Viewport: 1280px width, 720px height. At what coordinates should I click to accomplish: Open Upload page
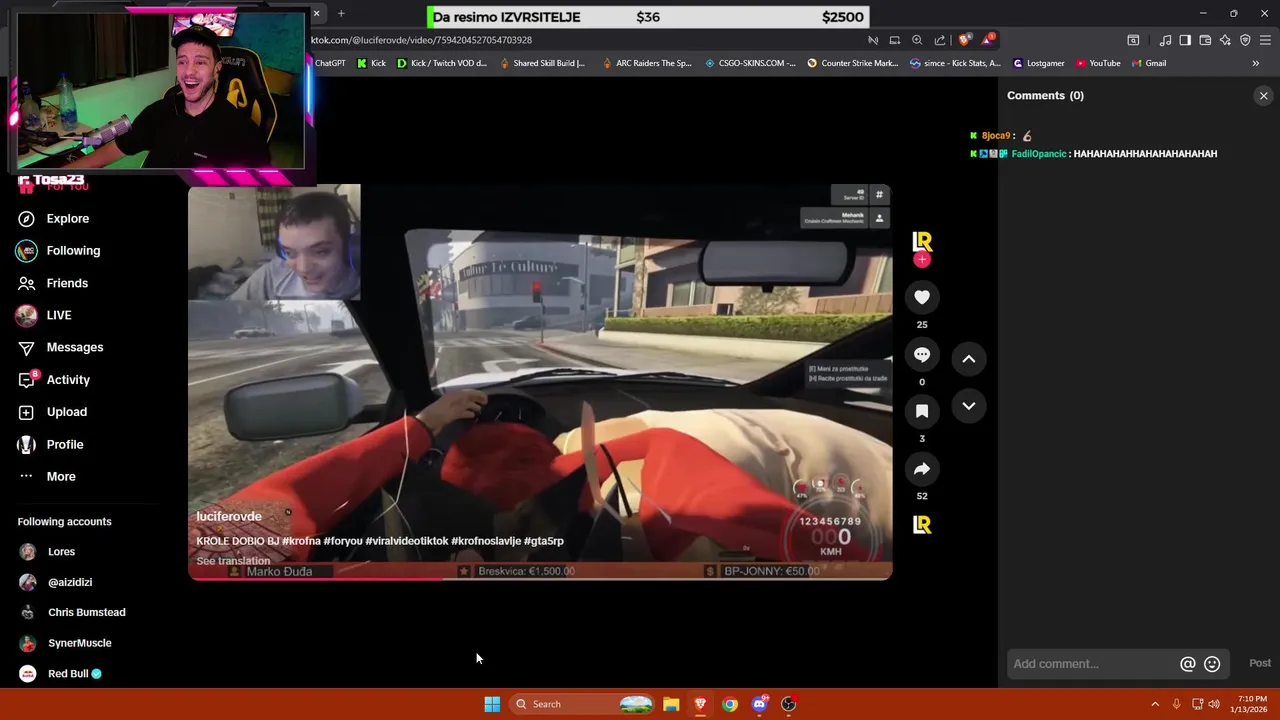point(67,412)
